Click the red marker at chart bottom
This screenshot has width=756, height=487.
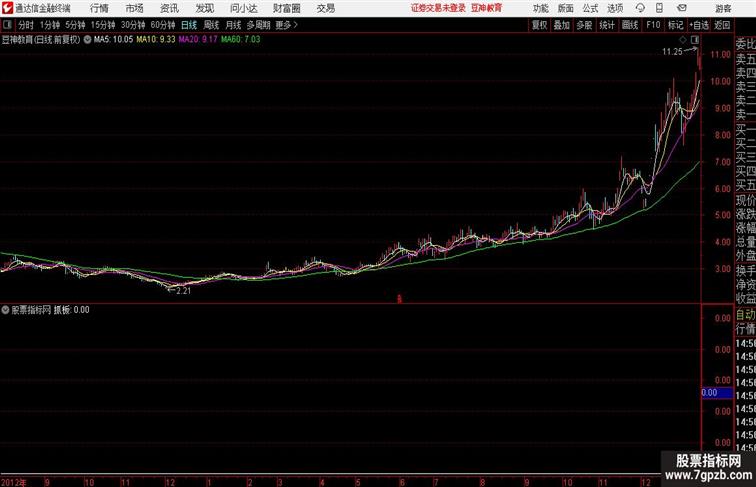[399, 299]
